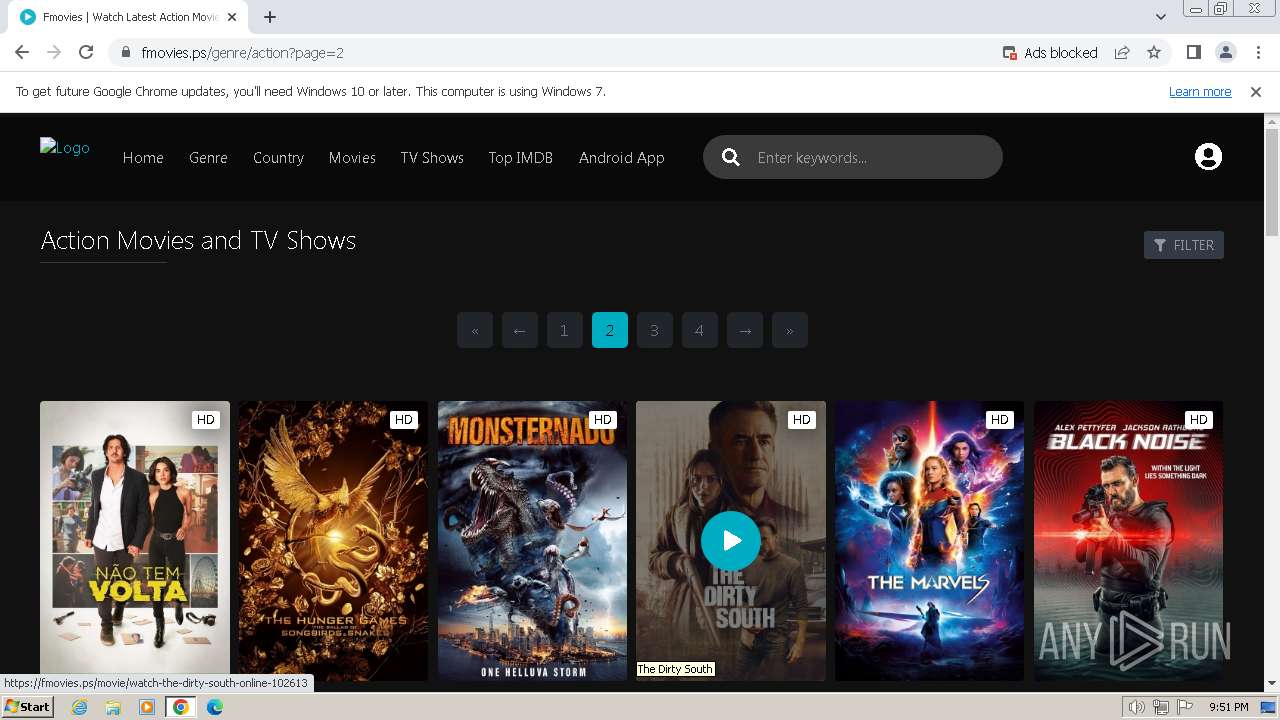The image size is (1280, 720).
Task: Click the share page icon
Action: pos(1122,52)
